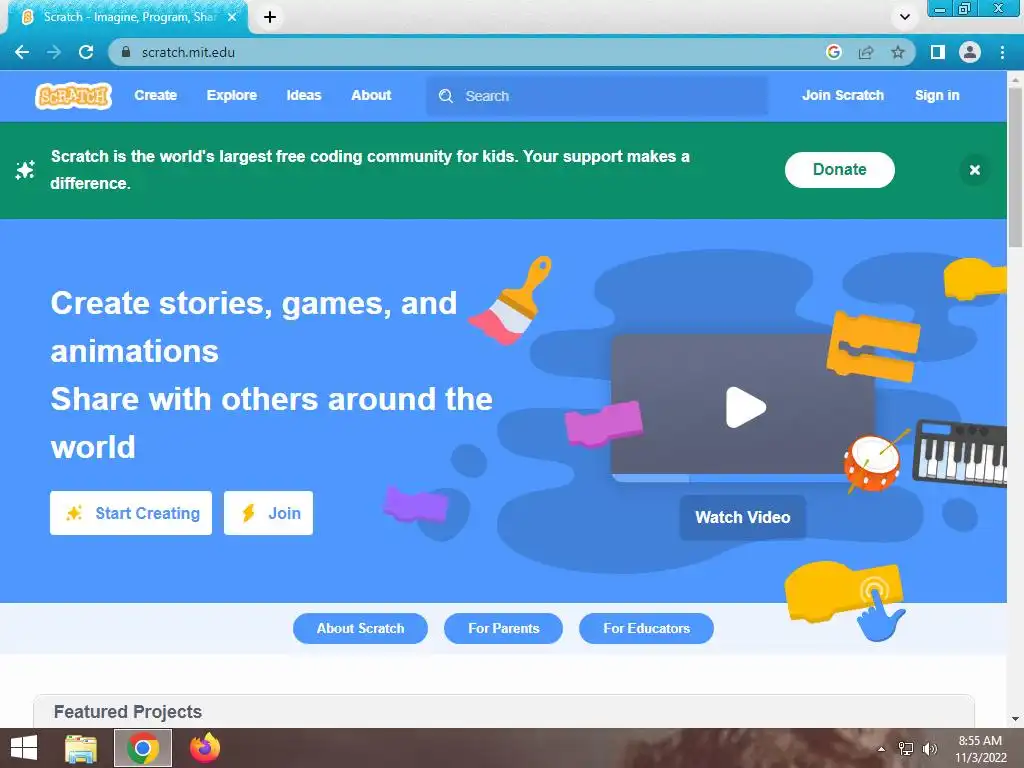Reload the page with refresh icon
Screen dimensions: 1024x768
tap(86, 52)
